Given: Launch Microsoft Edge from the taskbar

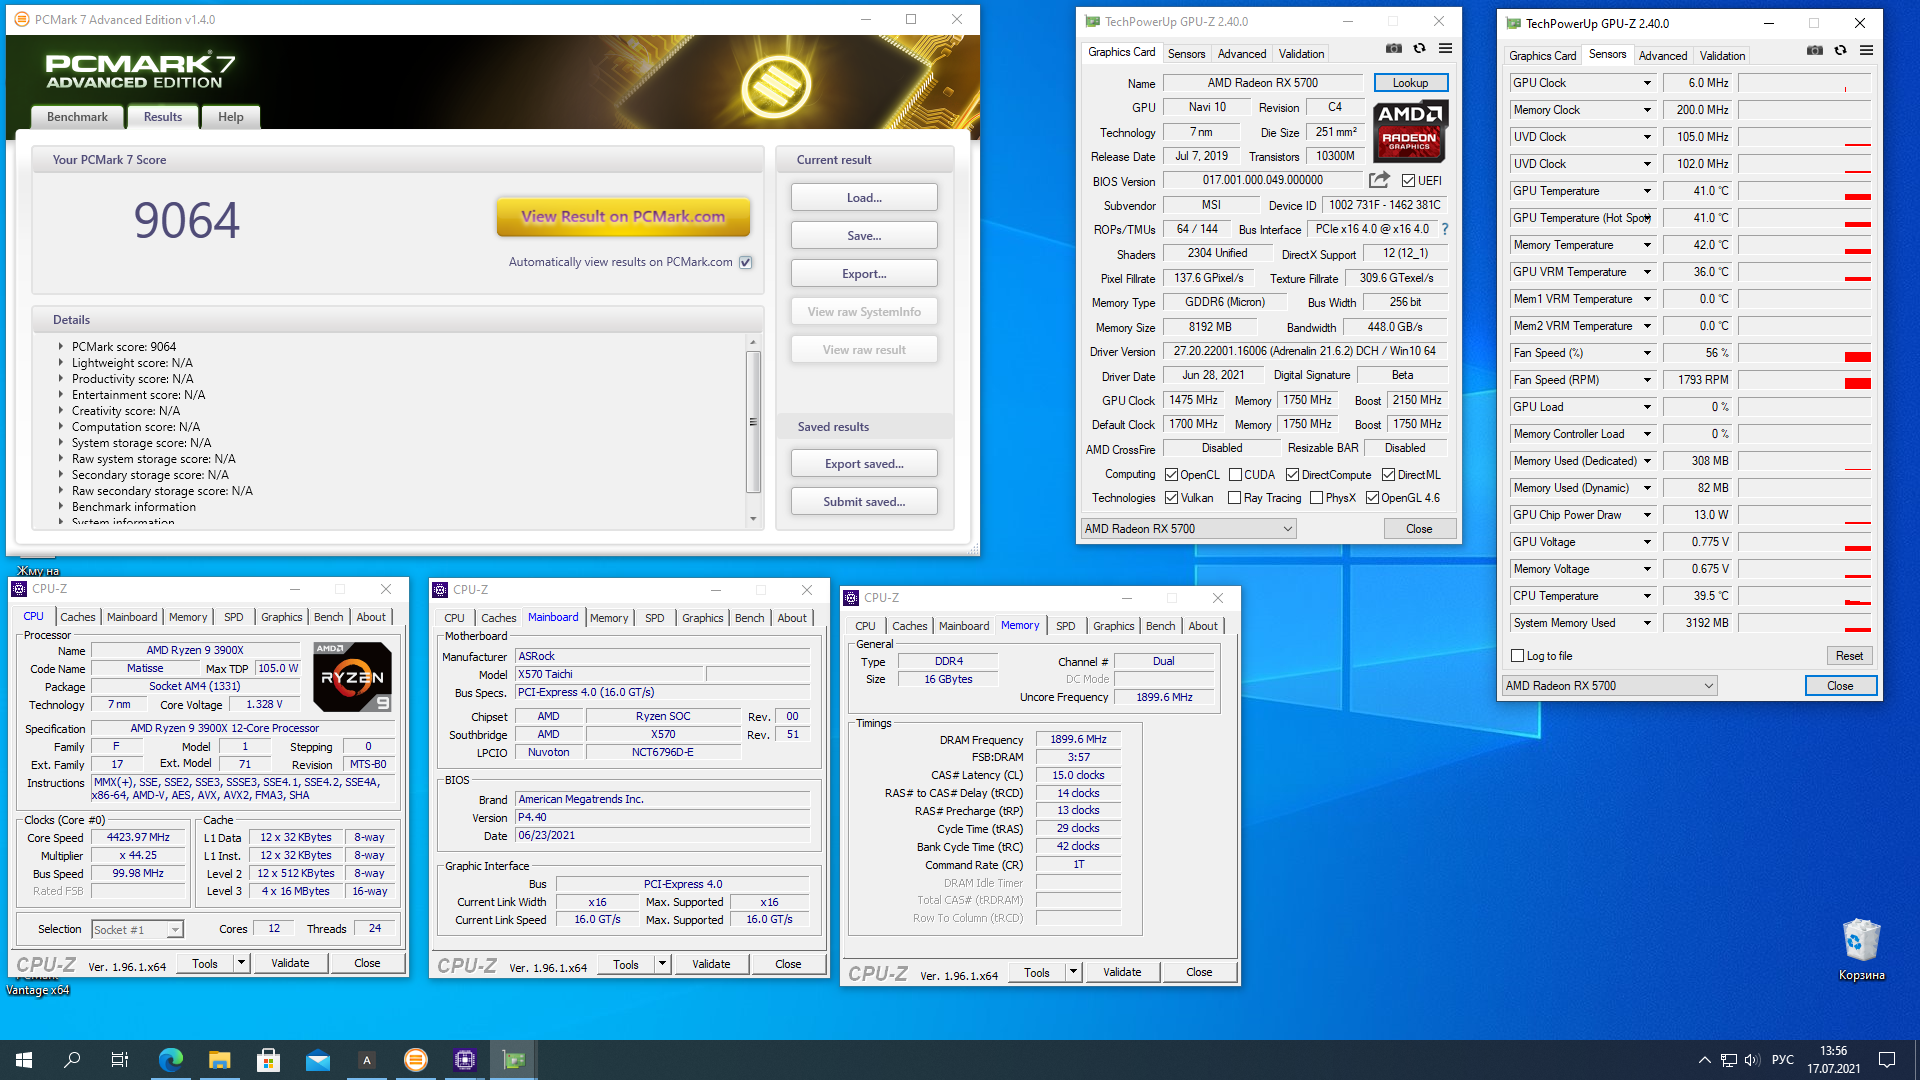Looking at the screenshot, I should pos(171,1060).
